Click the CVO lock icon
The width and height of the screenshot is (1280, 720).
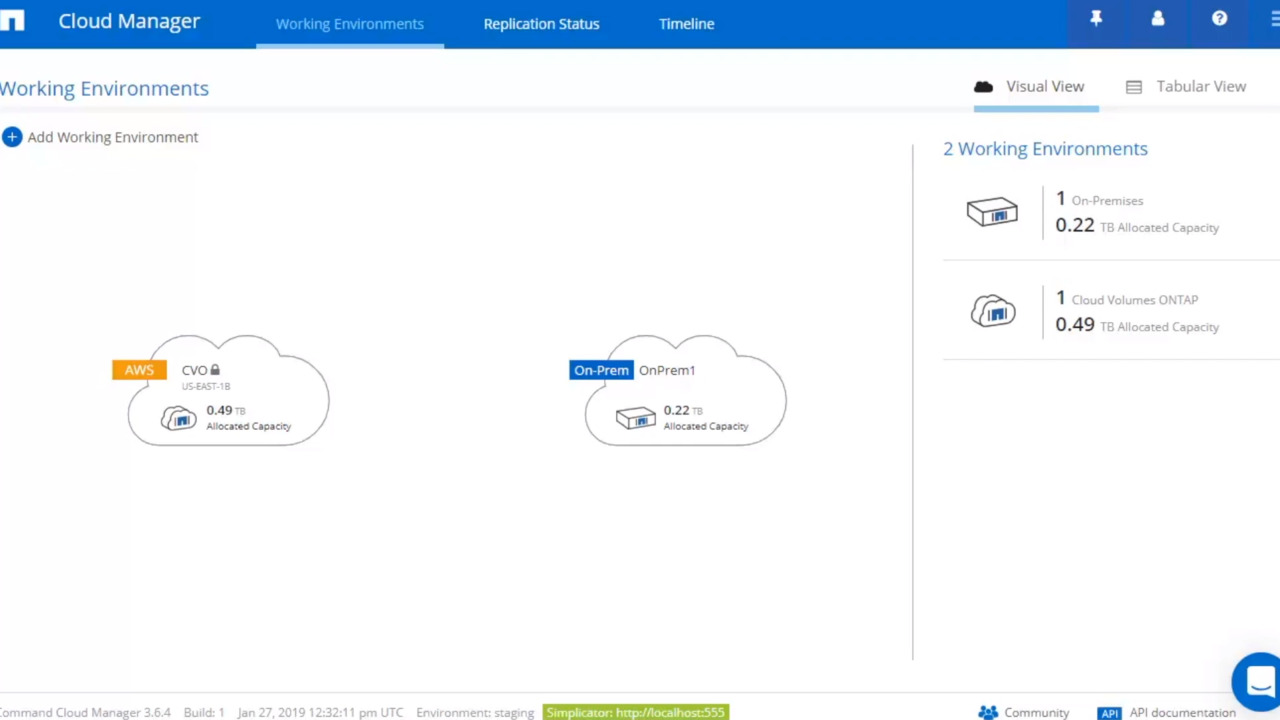(x=215, y=370)
